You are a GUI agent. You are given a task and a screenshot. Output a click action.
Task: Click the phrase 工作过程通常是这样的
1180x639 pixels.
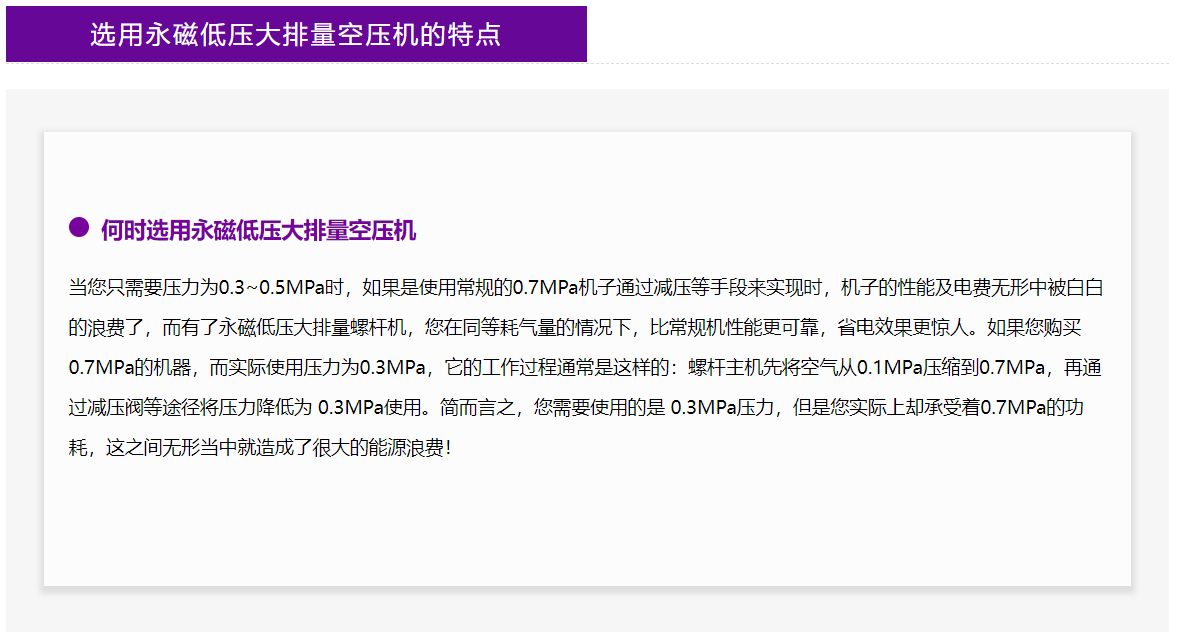573,367
